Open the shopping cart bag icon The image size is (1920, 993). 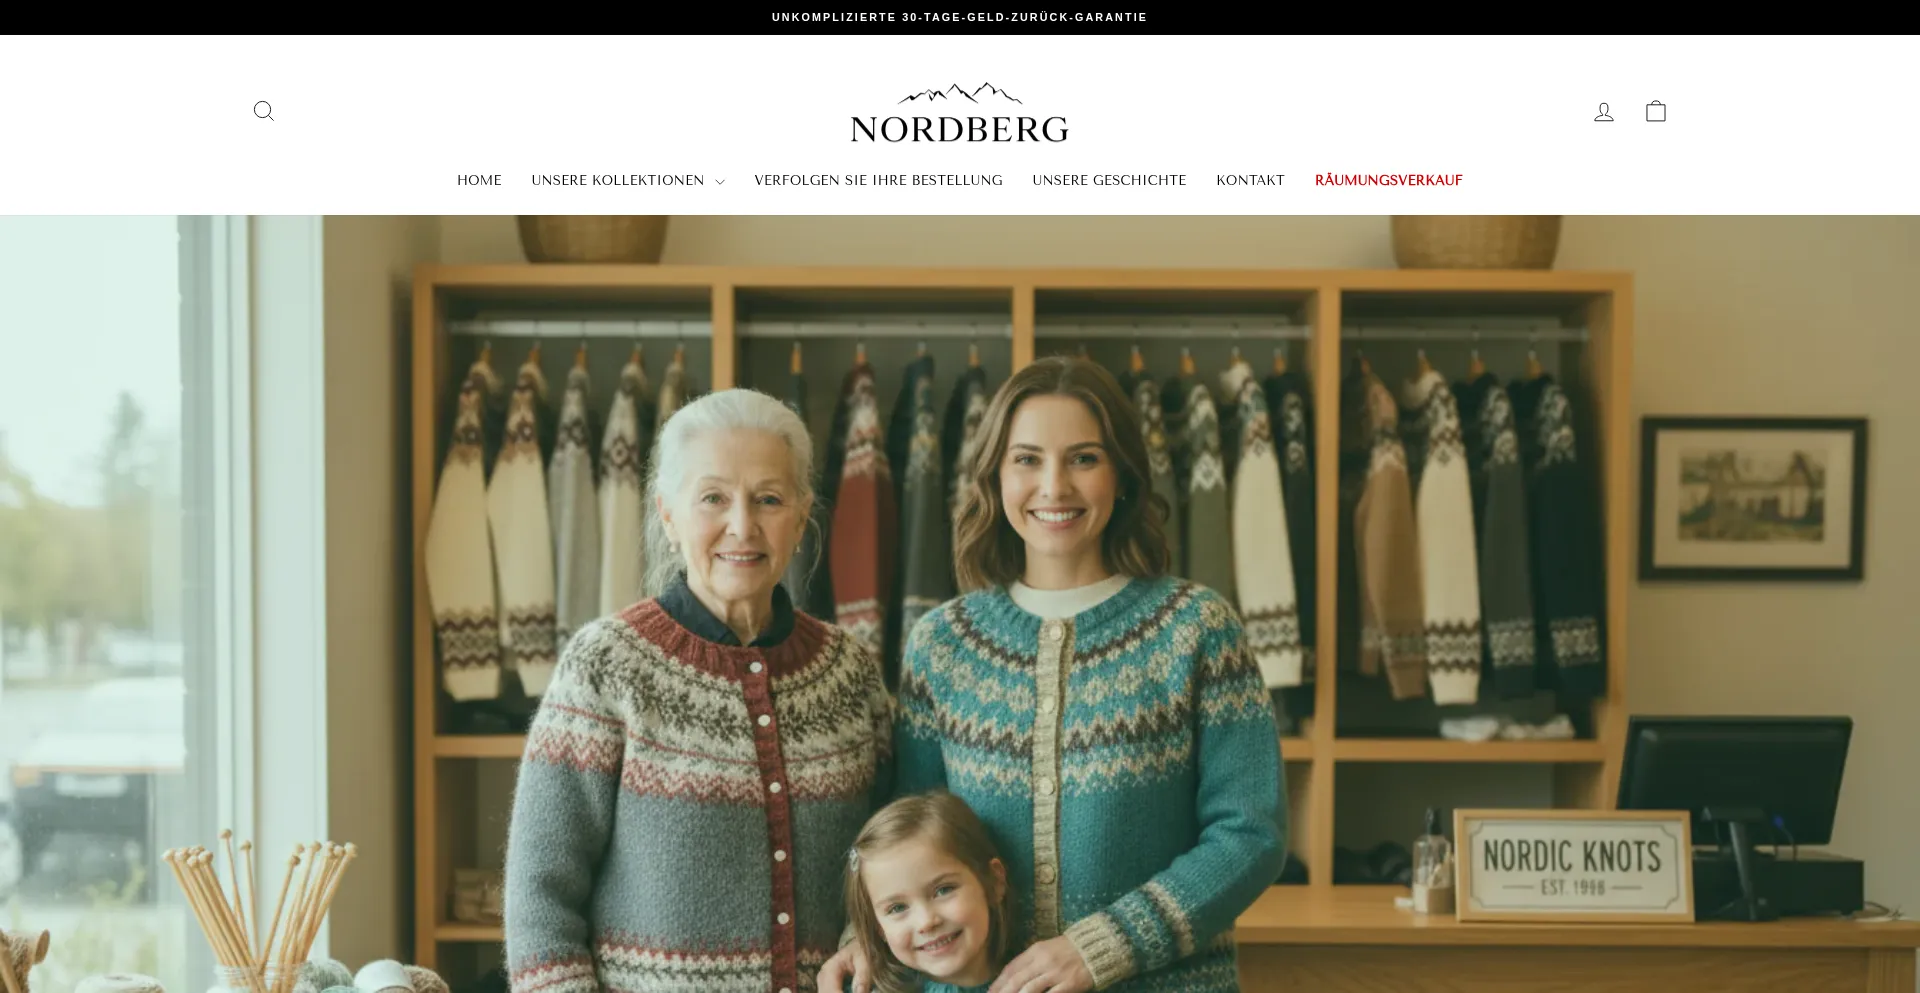pyautogui.click(x=1656, y=111)
